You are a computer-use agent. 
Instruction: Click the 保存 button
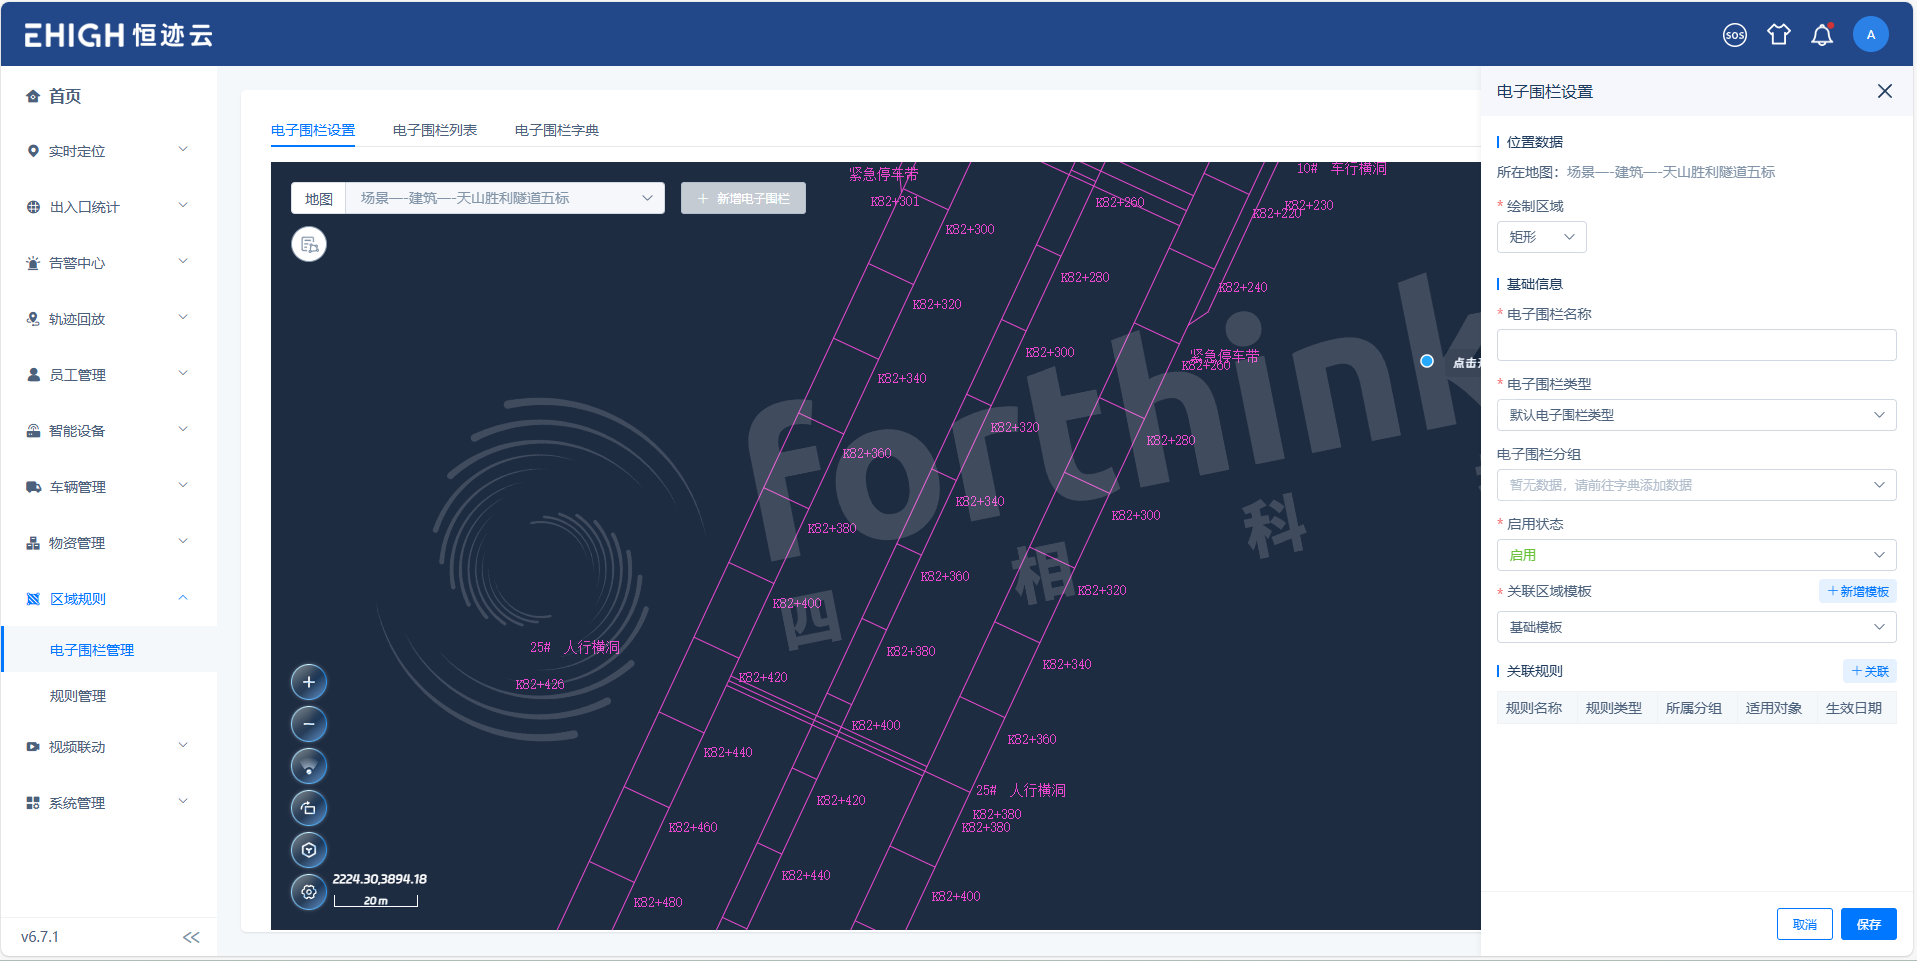pyautogui.click(x=1868, y=924)
